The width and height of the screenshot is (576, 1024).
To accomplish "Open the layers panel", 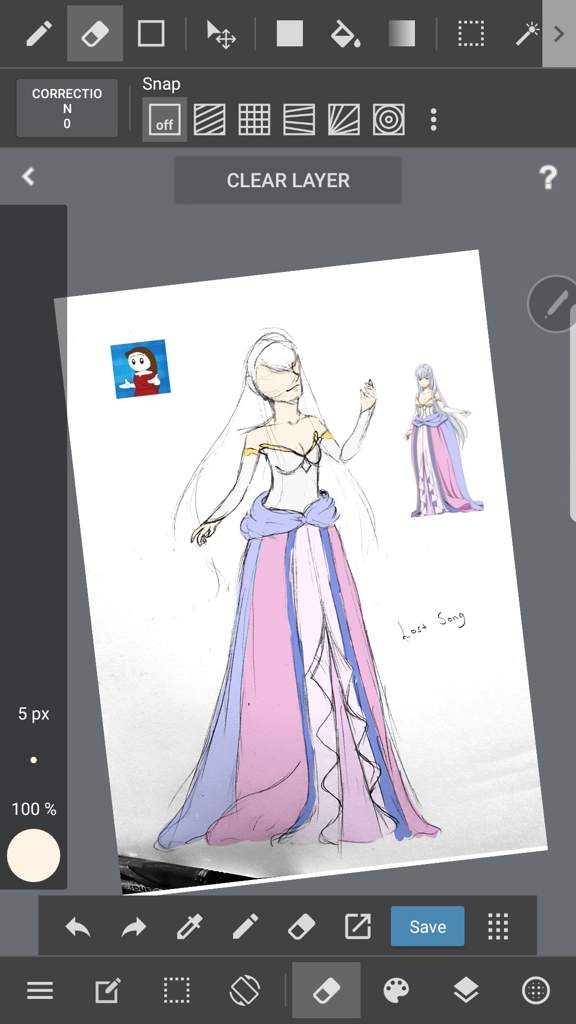I will [466, 991].
